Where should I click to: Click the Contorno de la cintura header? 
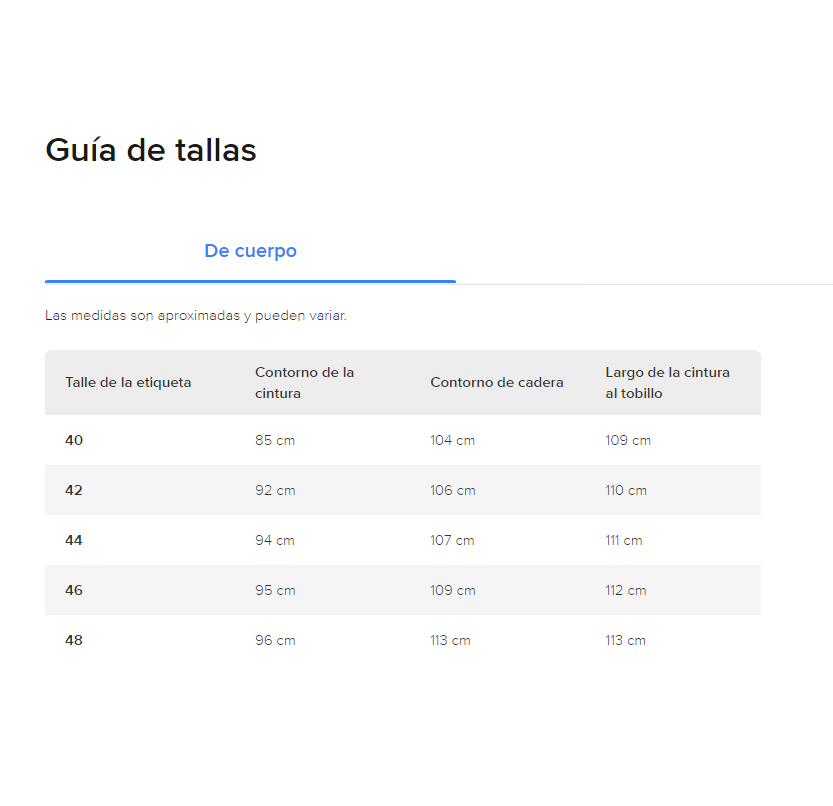tap(304, 382)
